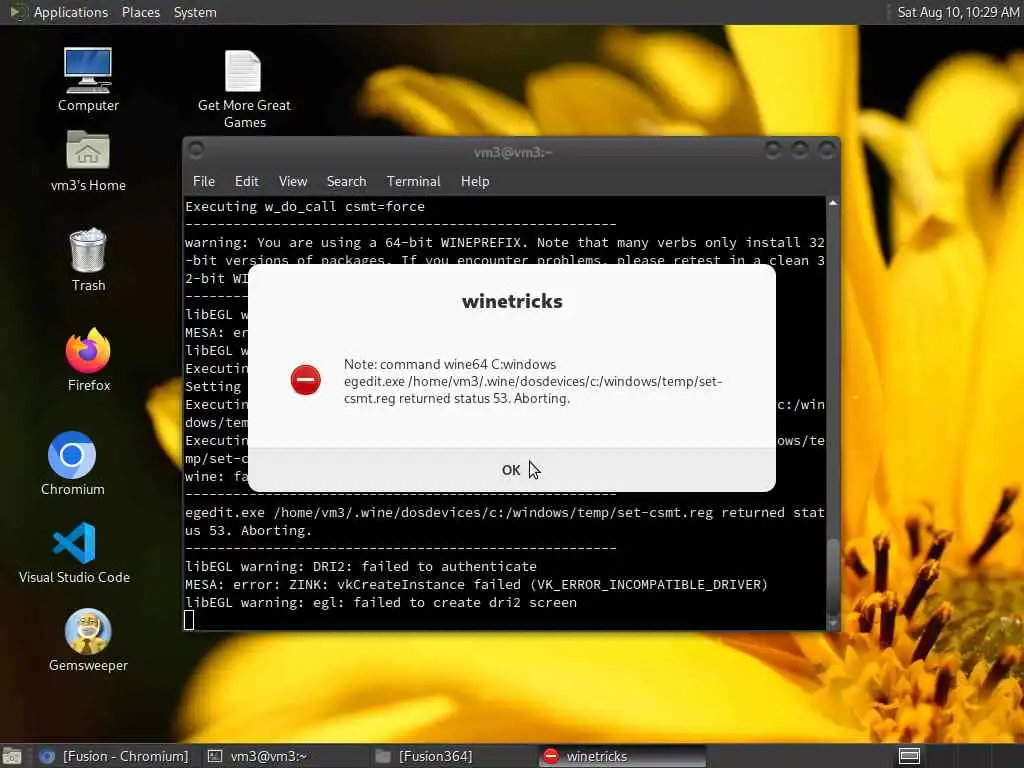This screenshot has height=768, width=1024.
Task: Click the terminal scrollbar up arrow
Action: (x=833, y=203)
